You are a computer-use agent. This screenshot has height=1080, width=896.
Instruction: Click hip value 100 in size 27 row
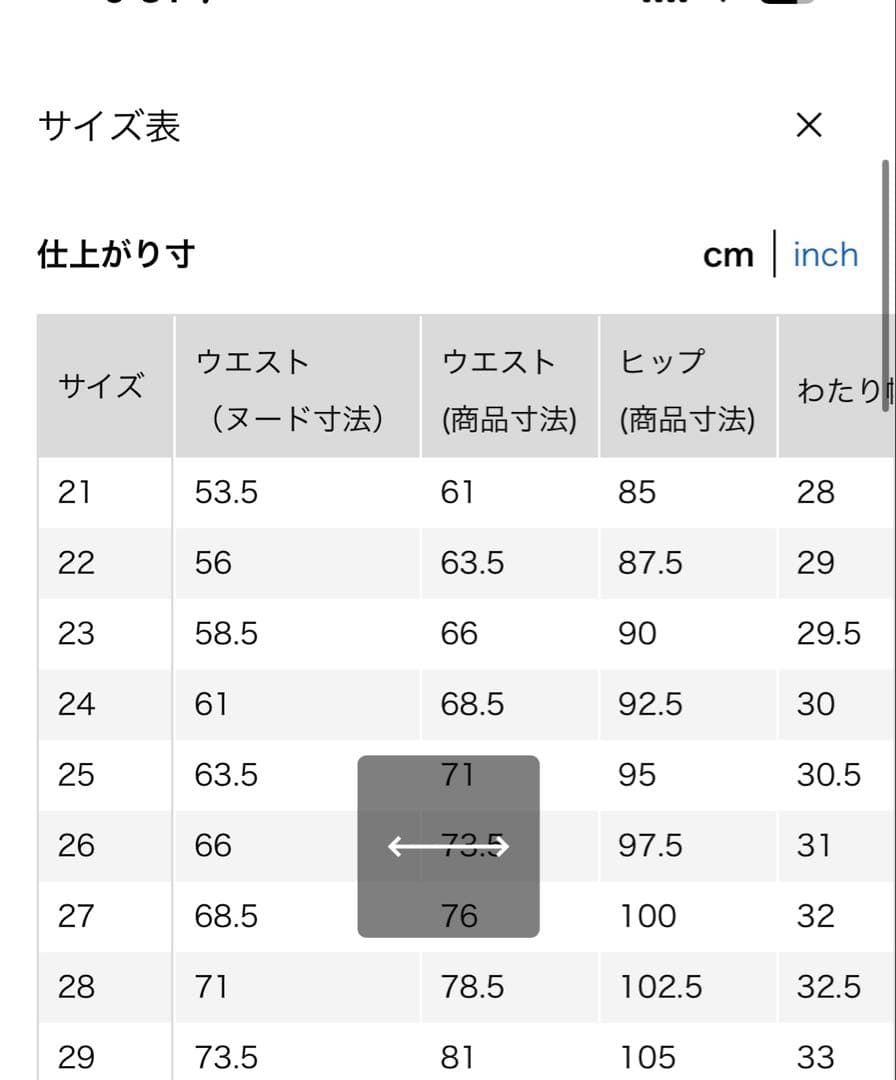[648, 916]
